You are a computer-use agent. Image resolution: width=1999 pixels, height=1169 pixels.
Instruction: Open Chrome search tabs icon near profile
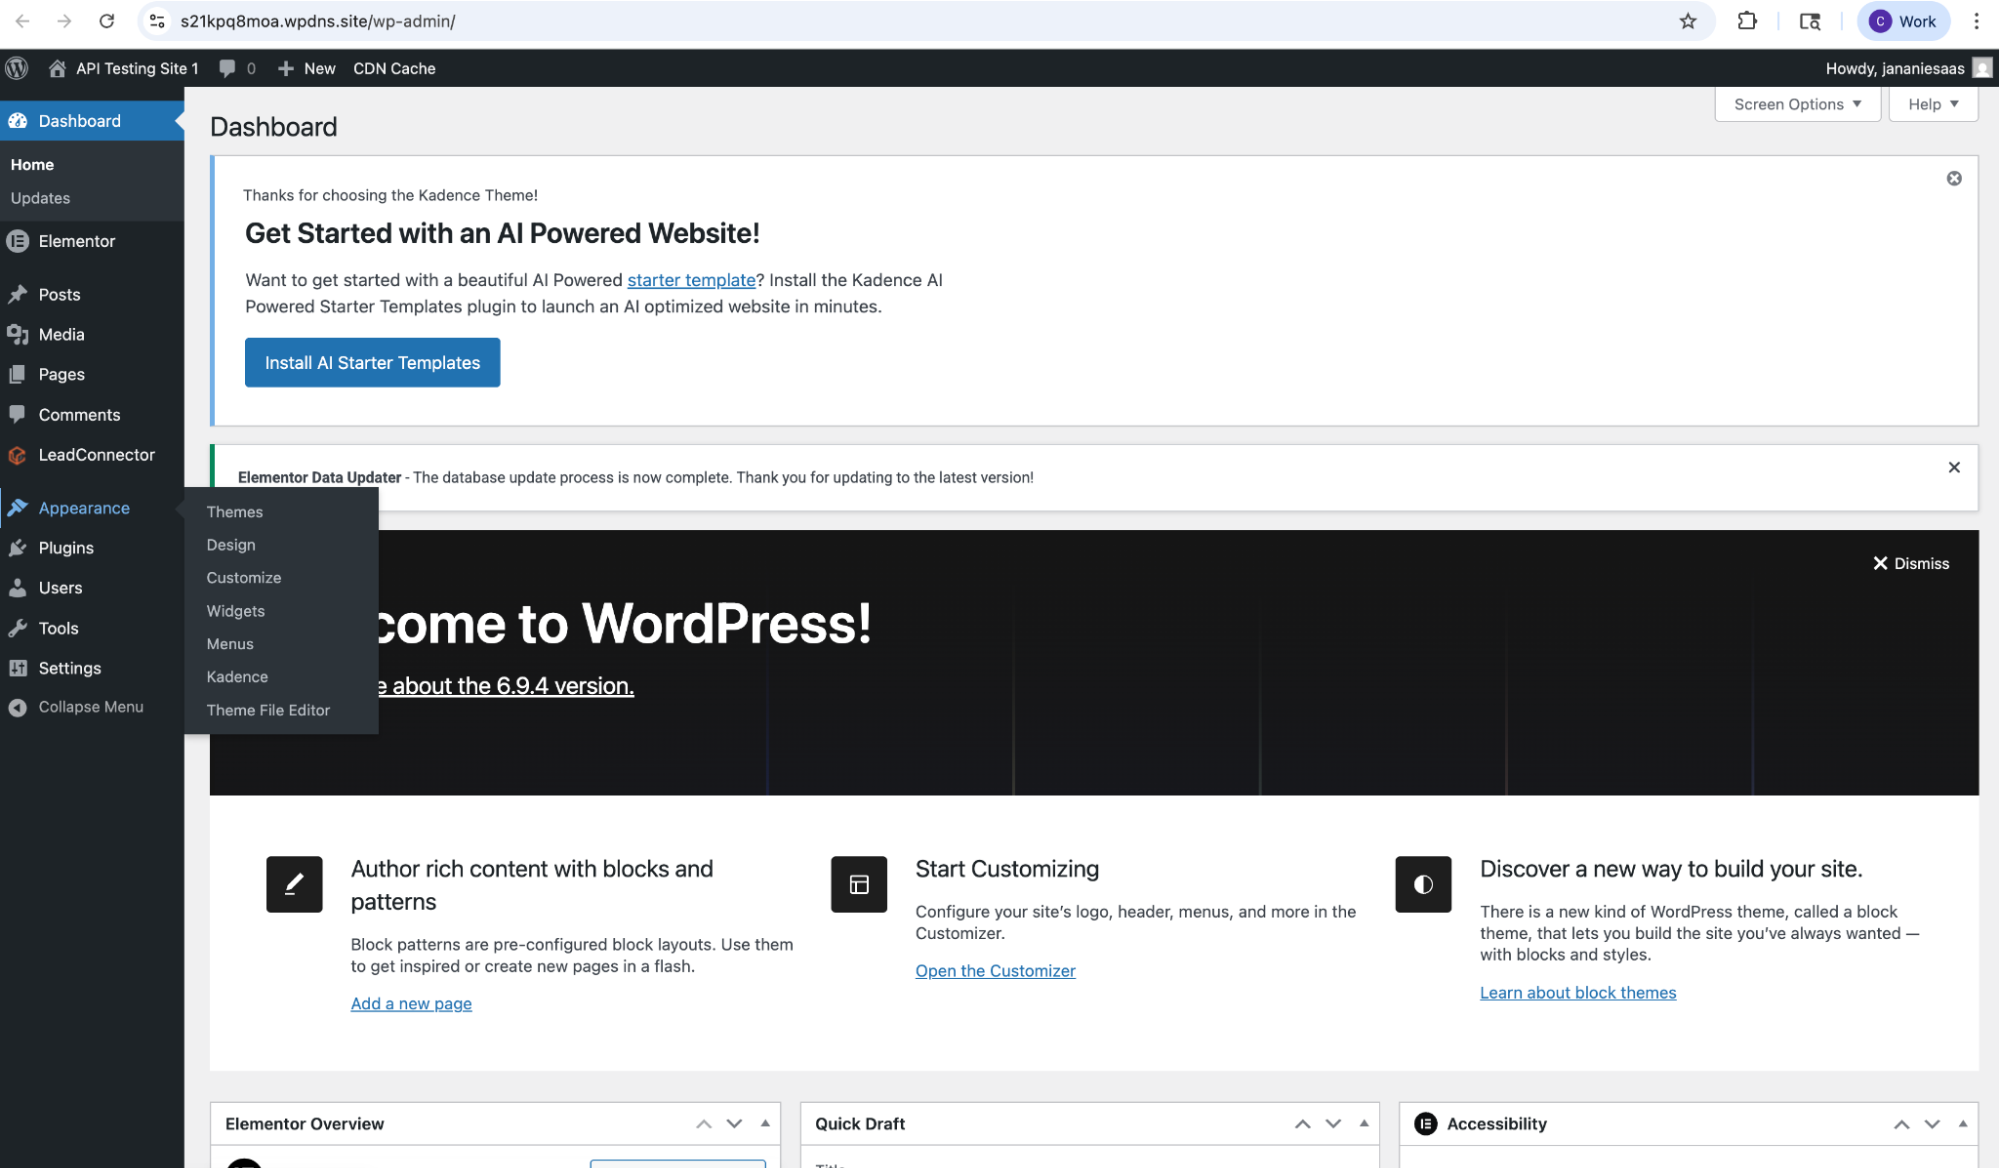click(x=1810, y=21)
